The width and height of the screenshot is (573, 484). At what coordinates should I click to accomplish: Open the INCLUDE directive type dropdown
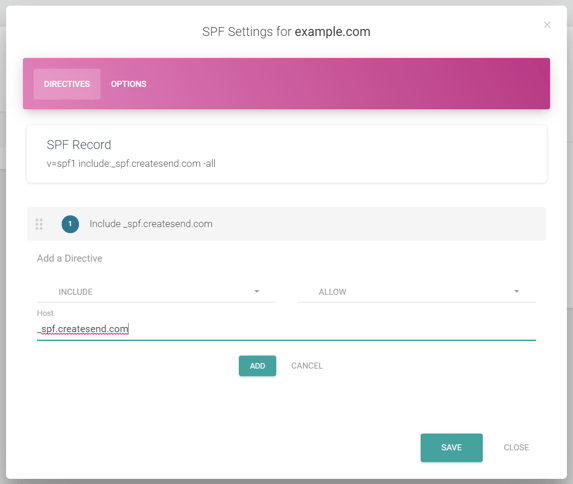(x=156, y=292)
